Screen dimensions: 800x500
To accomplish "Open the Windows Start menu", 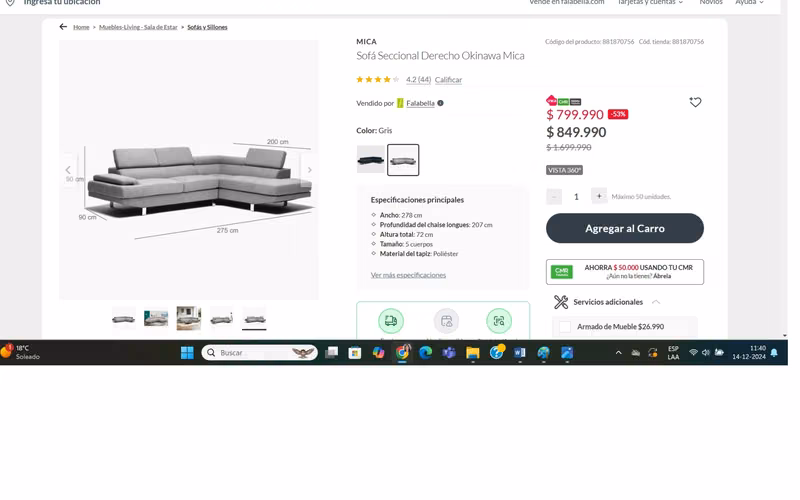I will pyautogui.click(x=187, y=353).
